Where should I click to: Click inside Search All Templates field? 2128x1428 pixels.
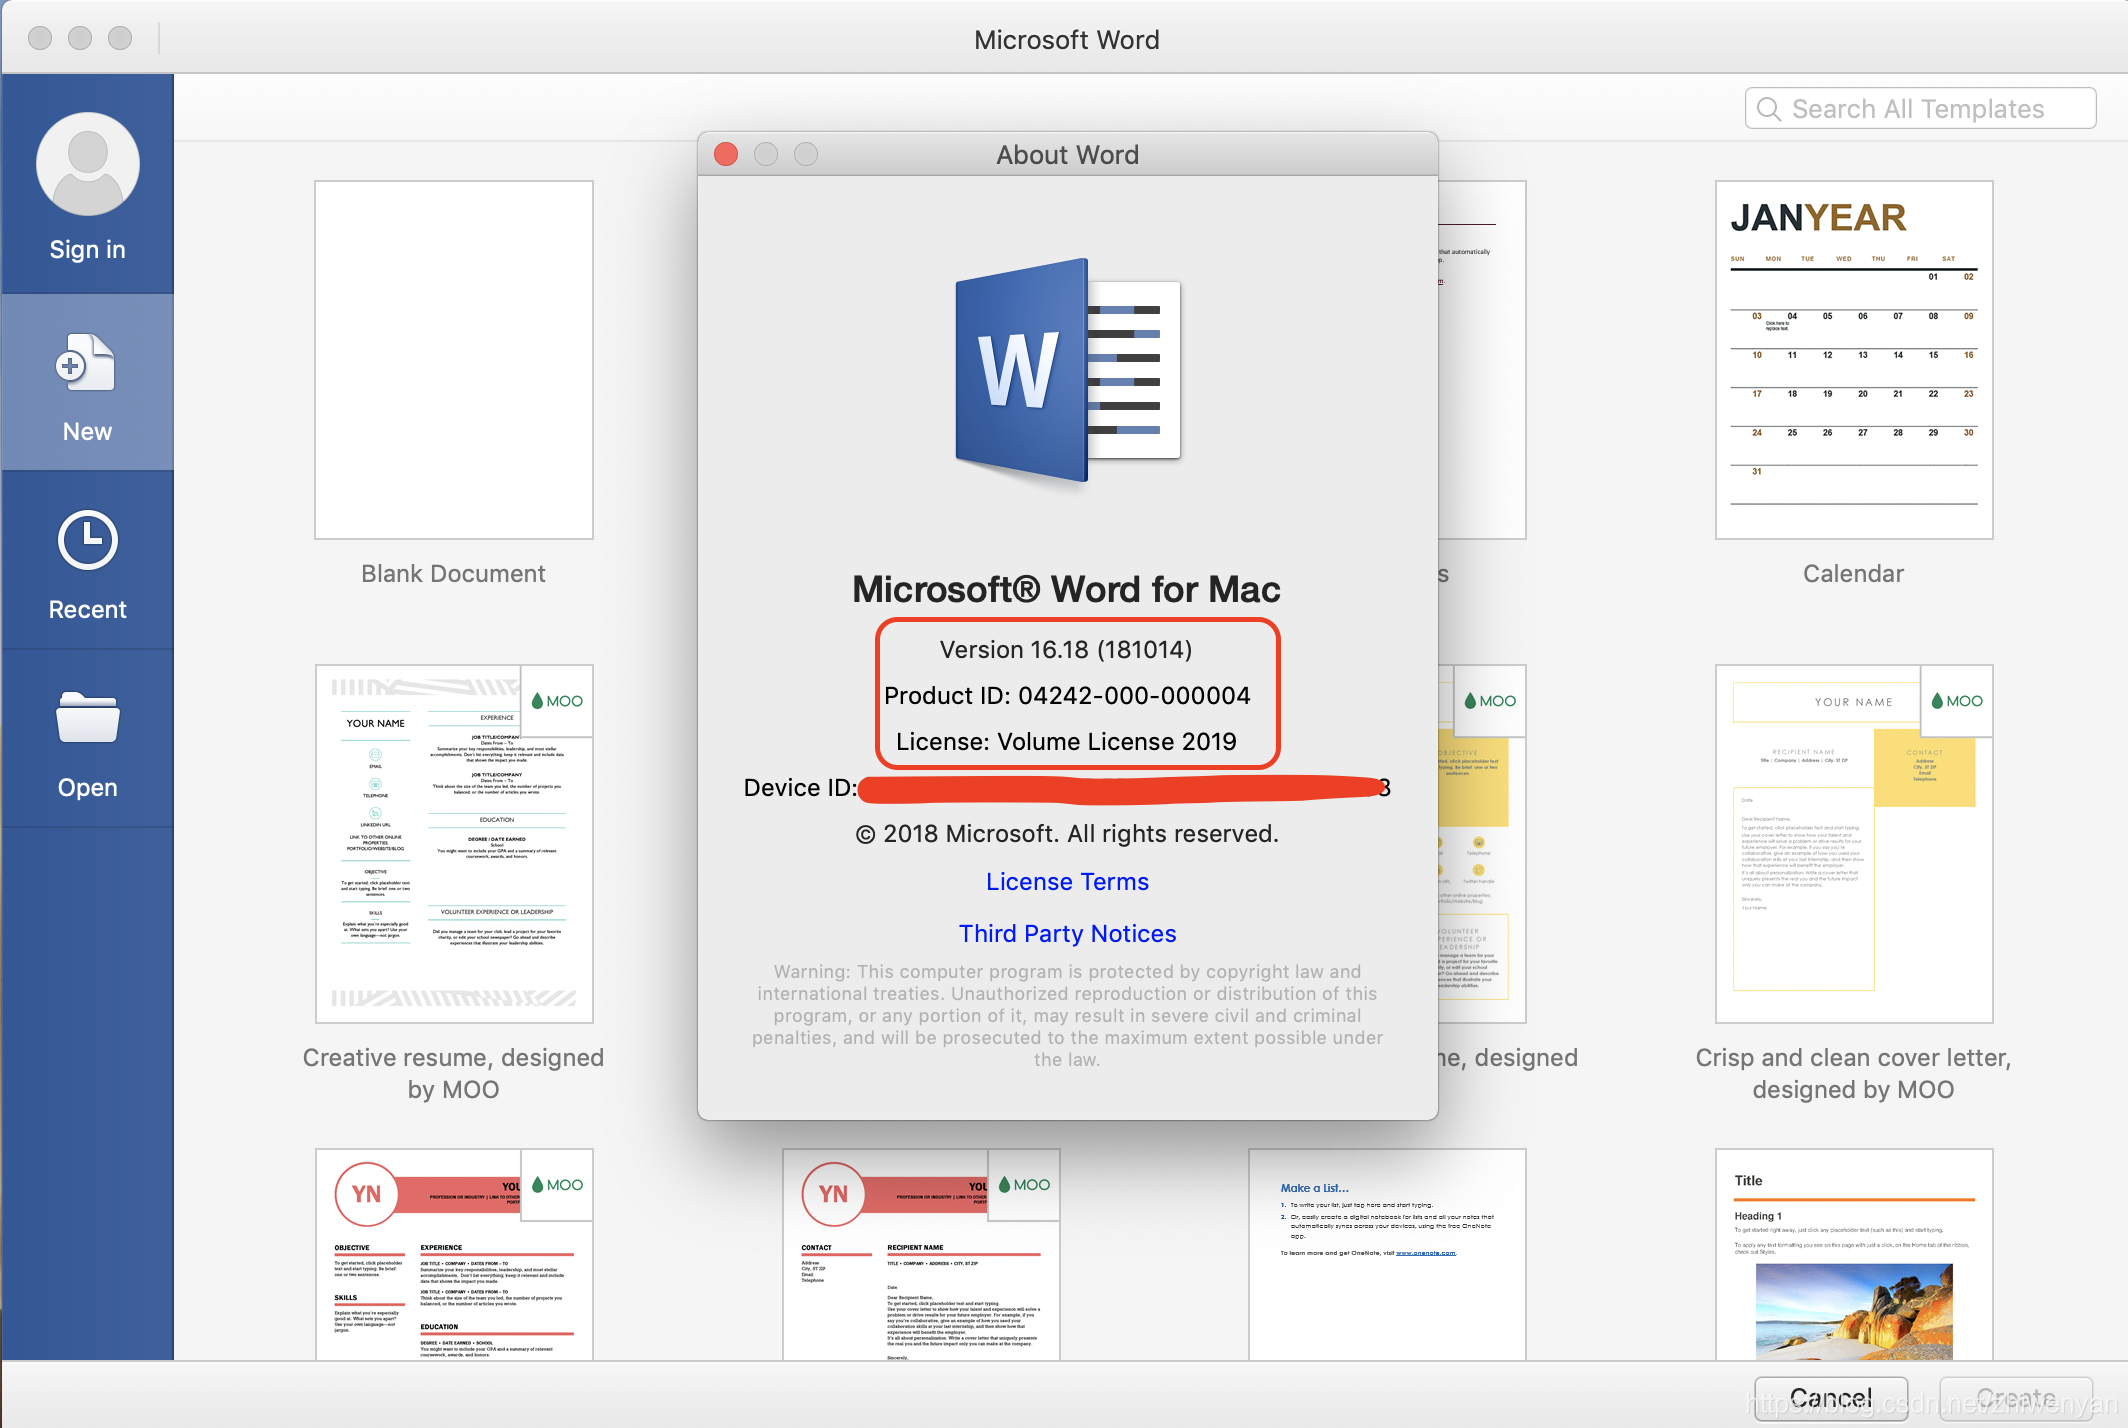tap(1920, 108)
